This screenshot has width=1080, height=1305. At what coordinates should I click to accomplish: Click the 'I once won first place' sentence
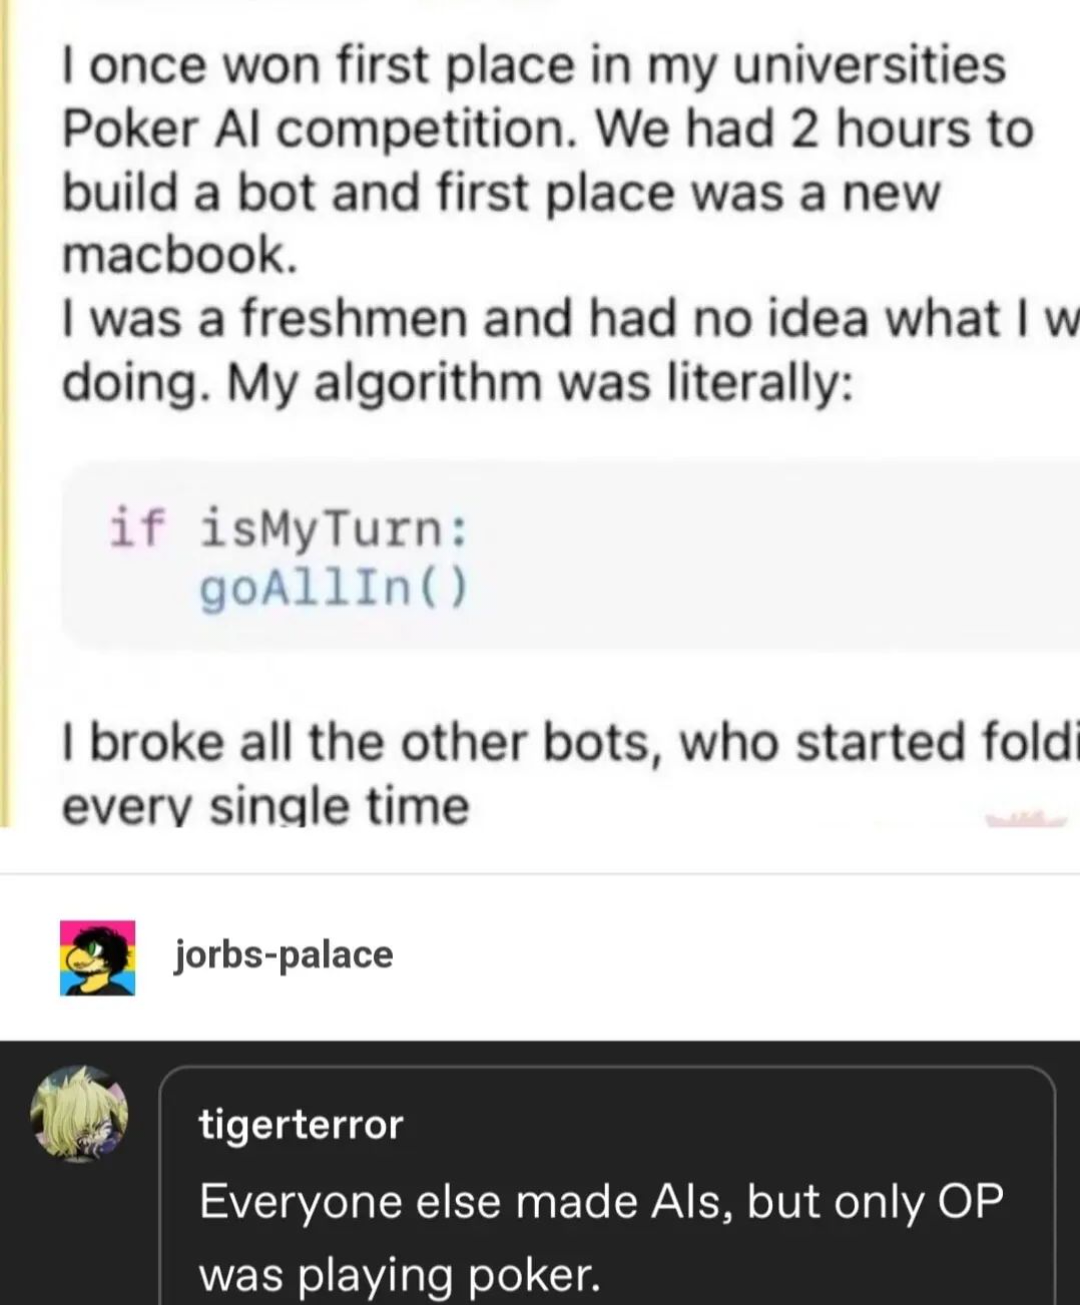pos(533,65)
